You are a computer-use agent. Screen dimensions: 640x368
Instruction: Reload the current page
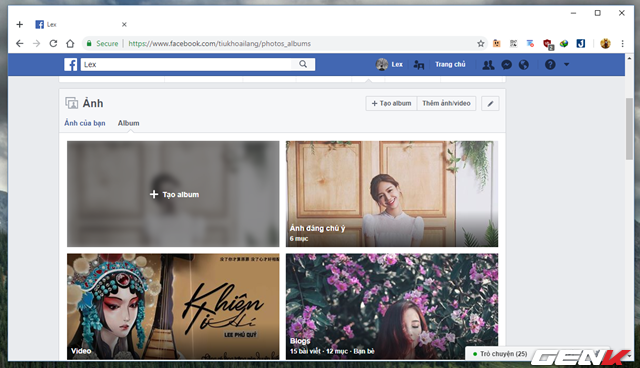(x=53, y=43)
